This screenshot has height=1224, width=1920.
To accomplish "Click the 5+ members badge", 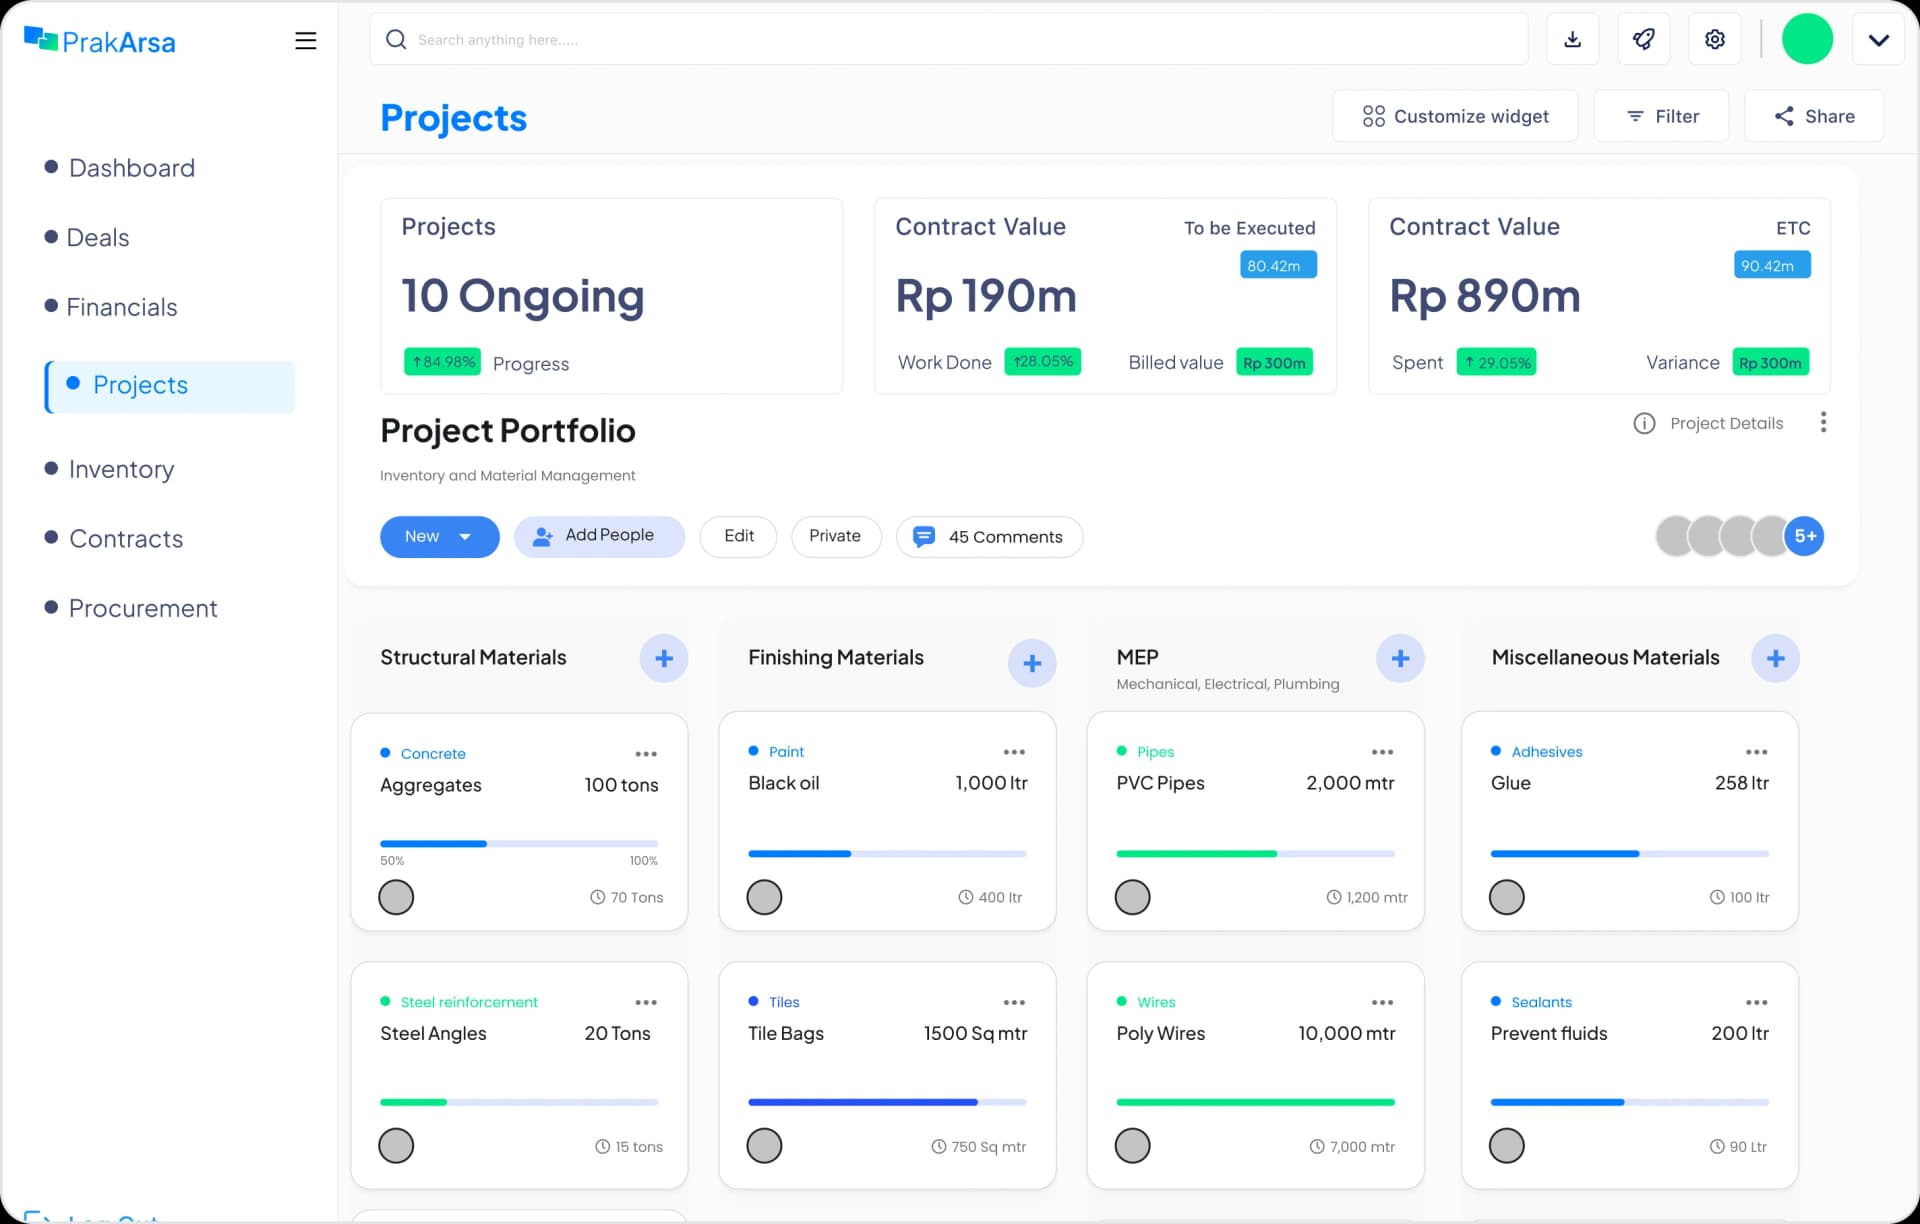I will tap(1805, 536).
